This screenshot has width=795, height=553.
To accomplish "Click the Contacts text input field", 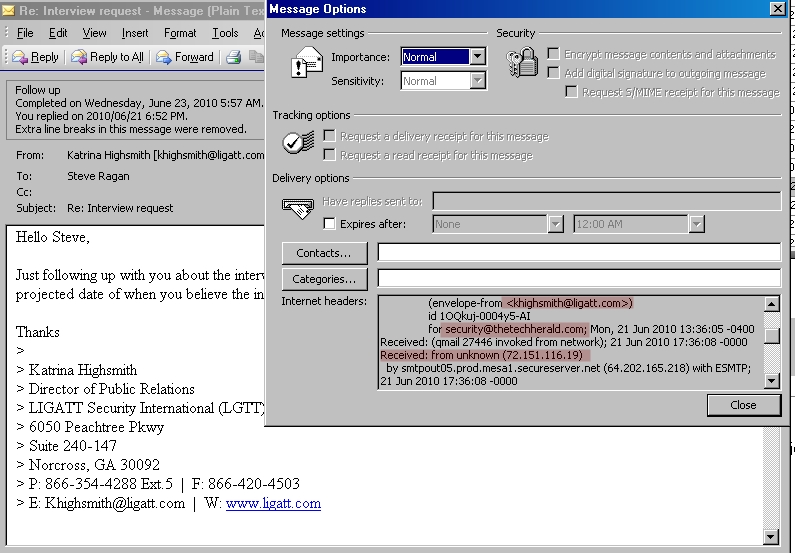I will pyautogui.click(x=579, y=252).
